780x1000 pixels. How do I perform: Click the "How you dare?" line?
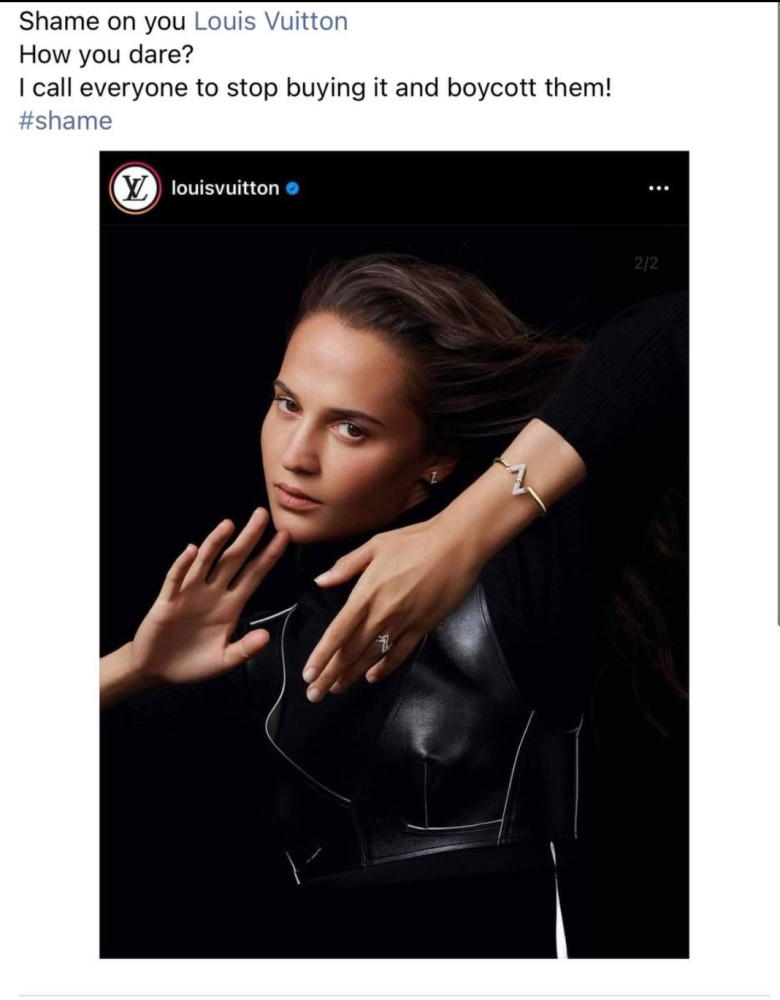105,54
